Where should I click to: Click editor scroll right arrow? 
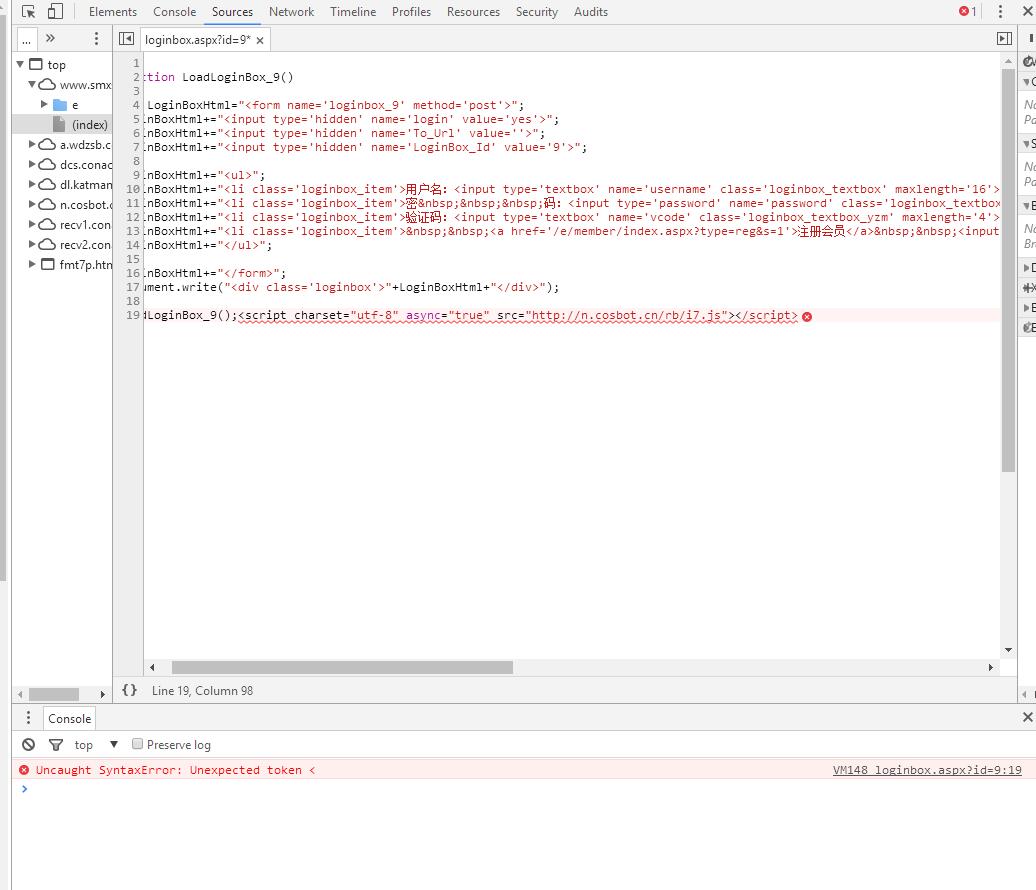[x=990, y=667]
